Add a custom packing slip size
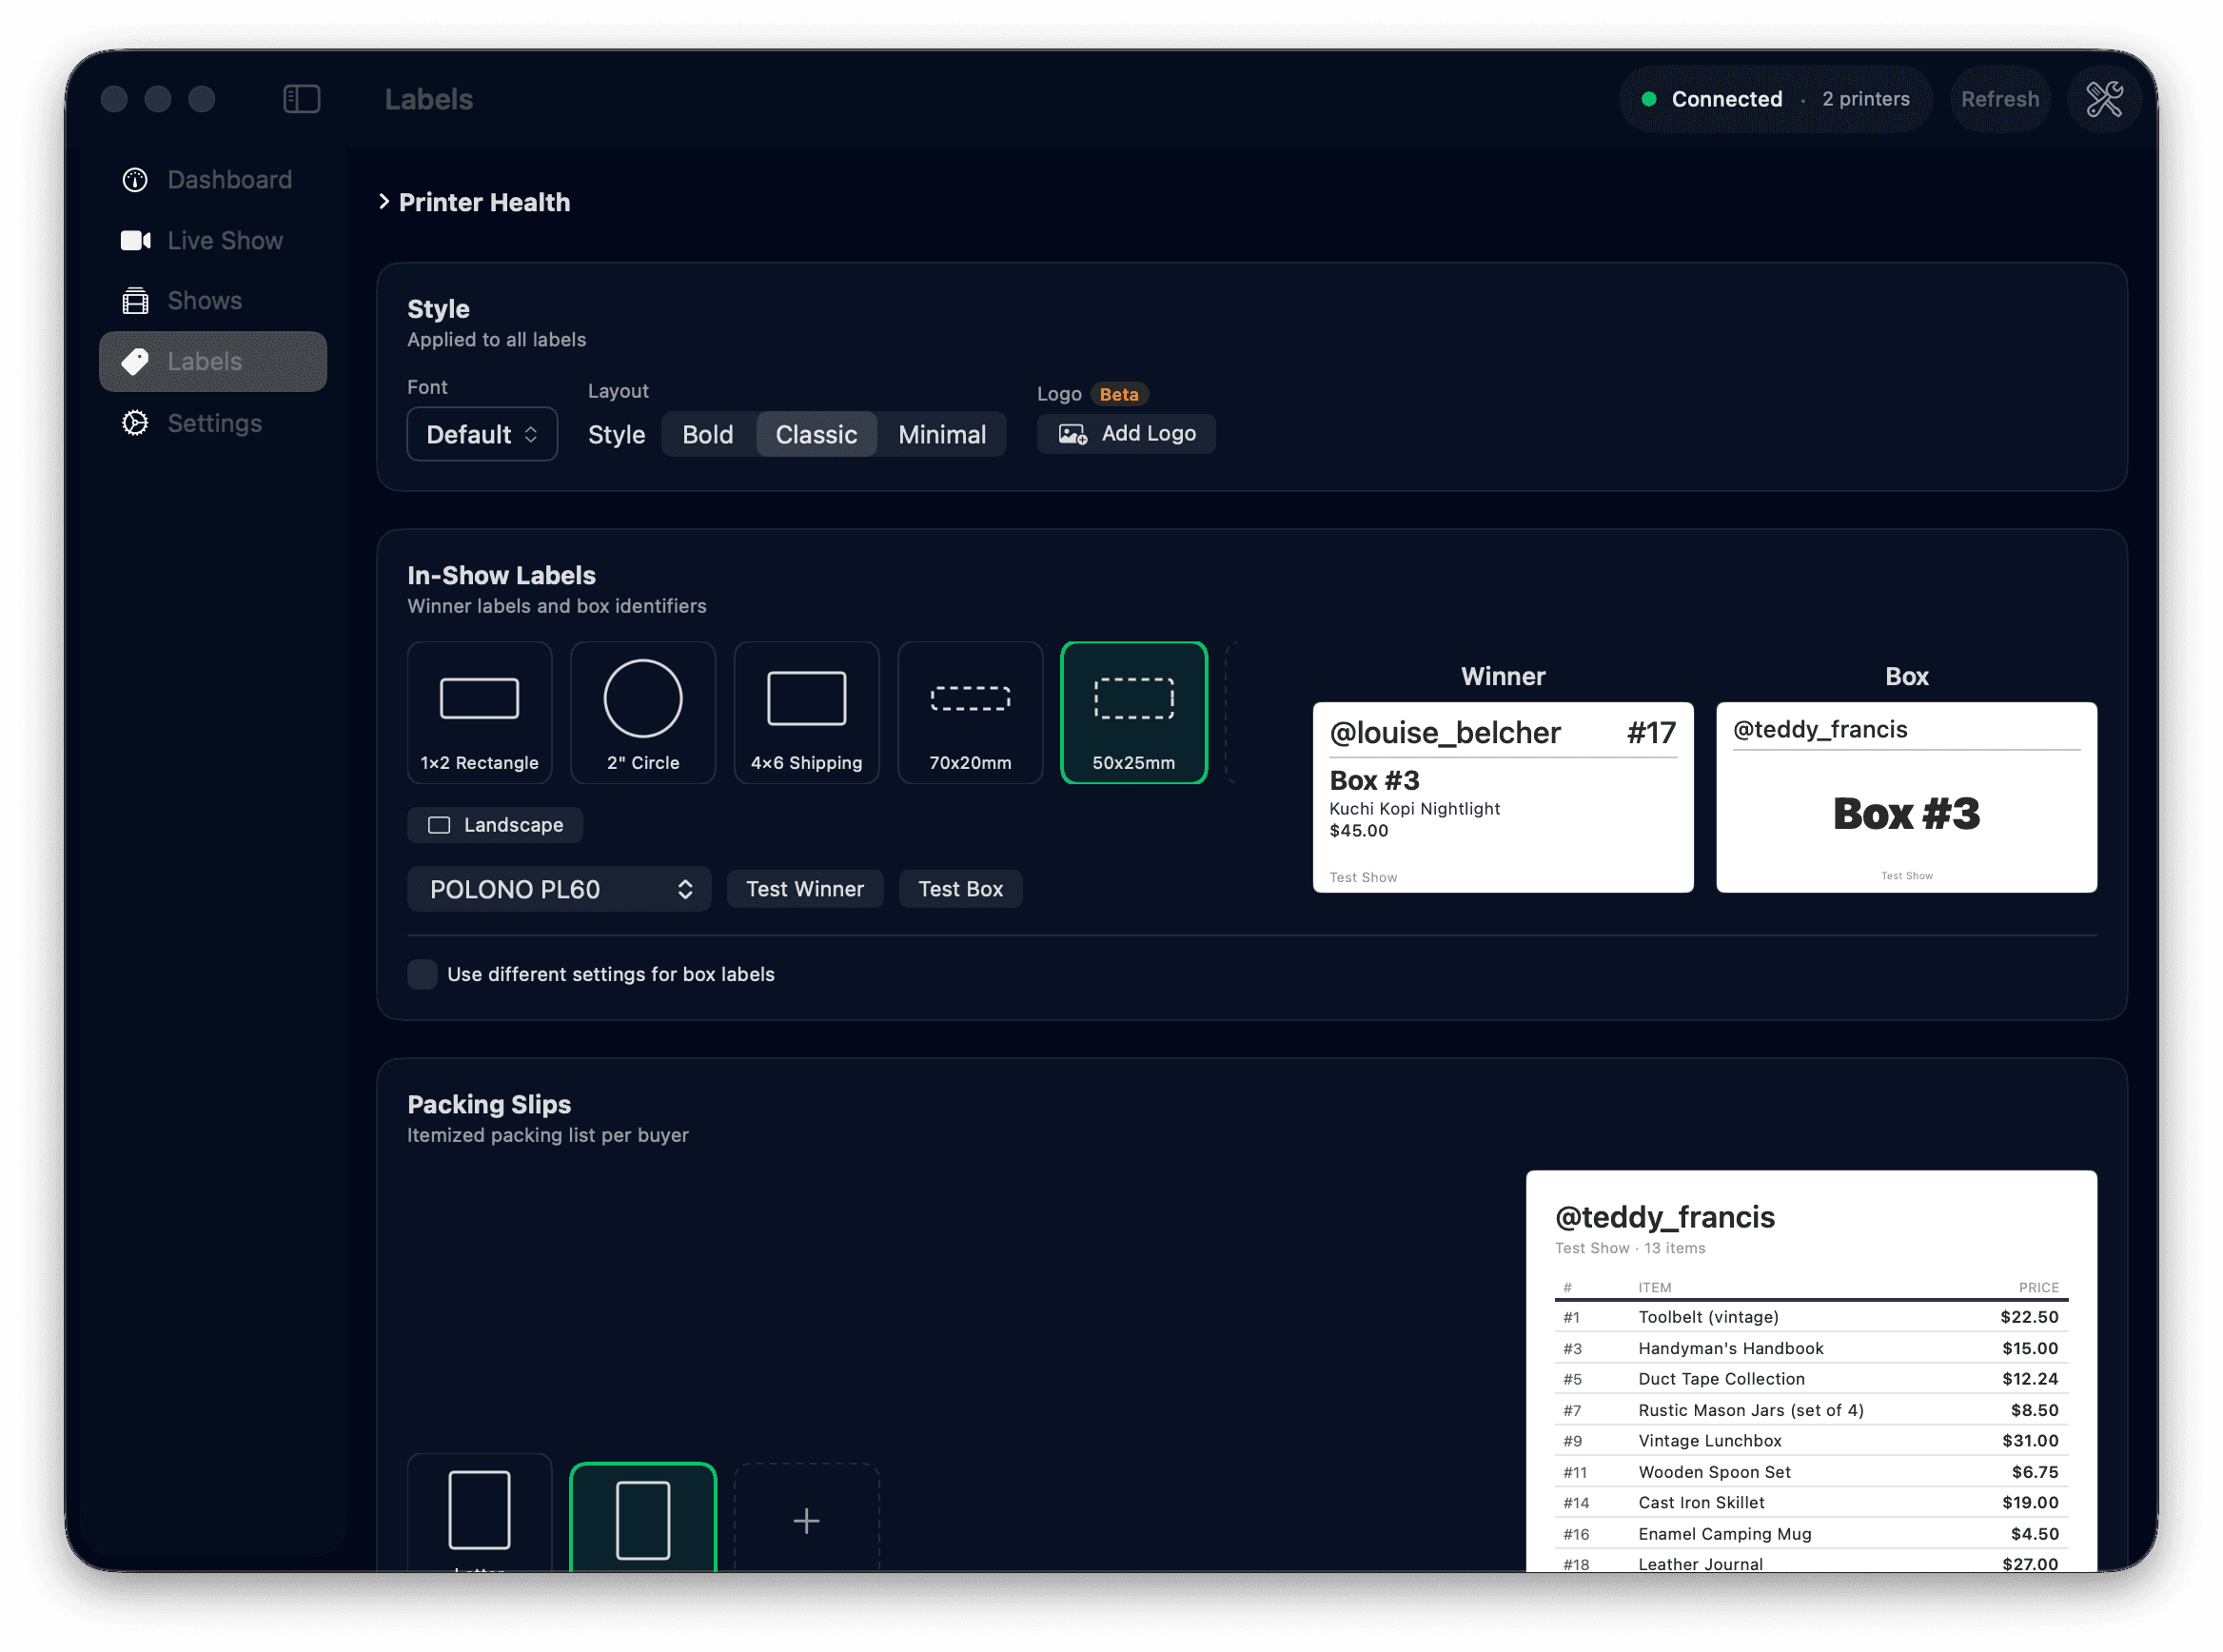The image size is (2223, 1652). click(806, 1521)
